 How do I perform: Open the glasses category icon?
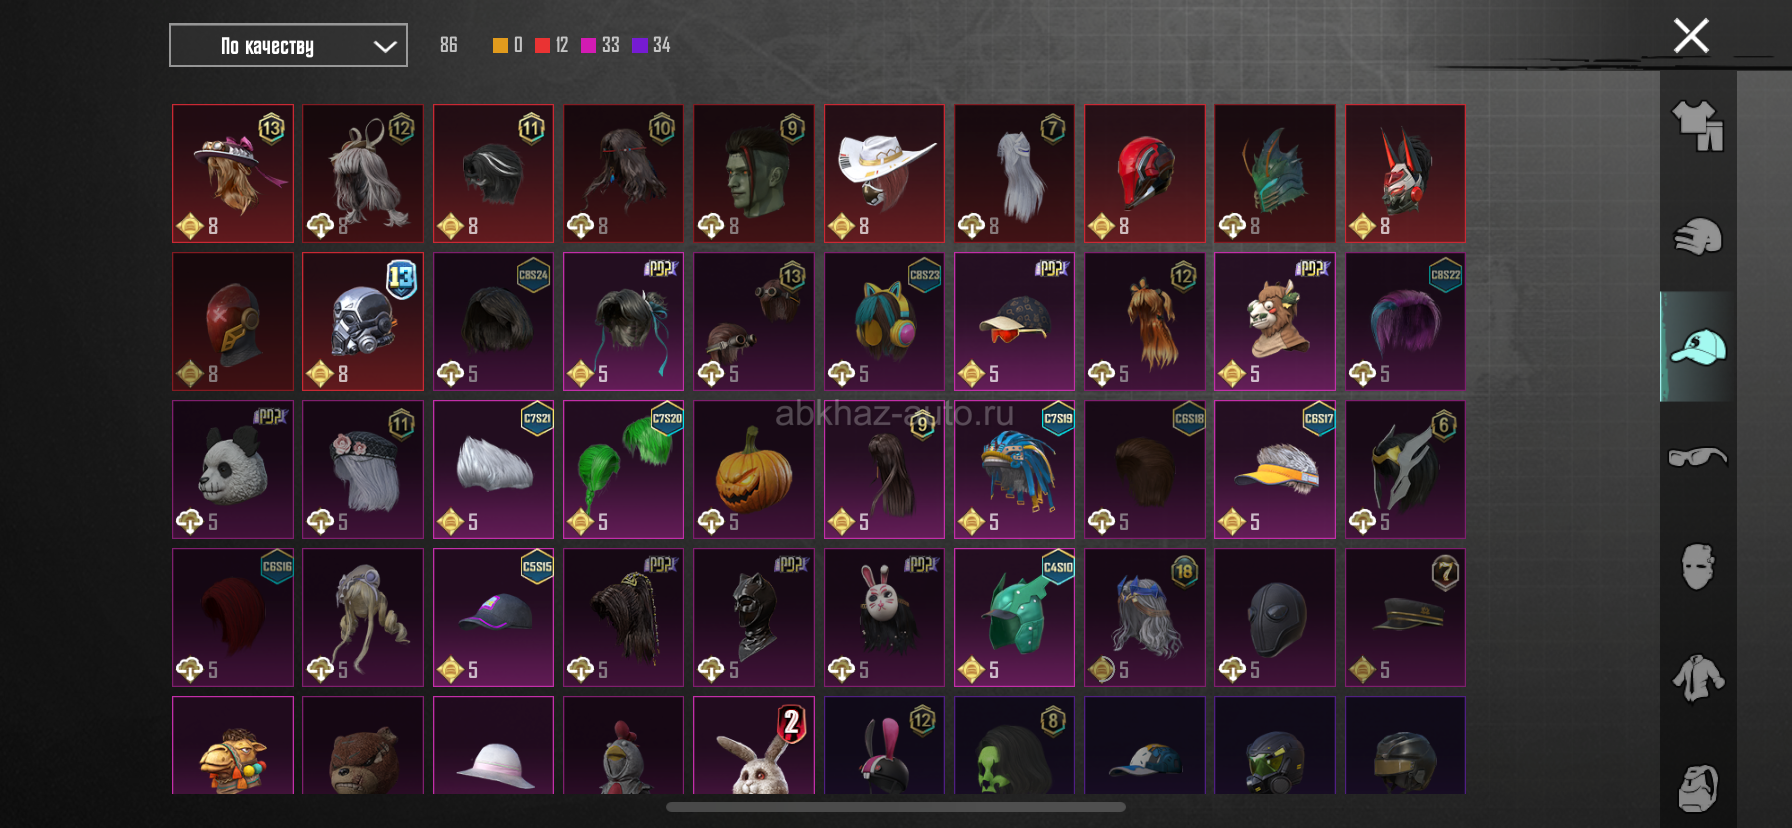[1698, 457]
